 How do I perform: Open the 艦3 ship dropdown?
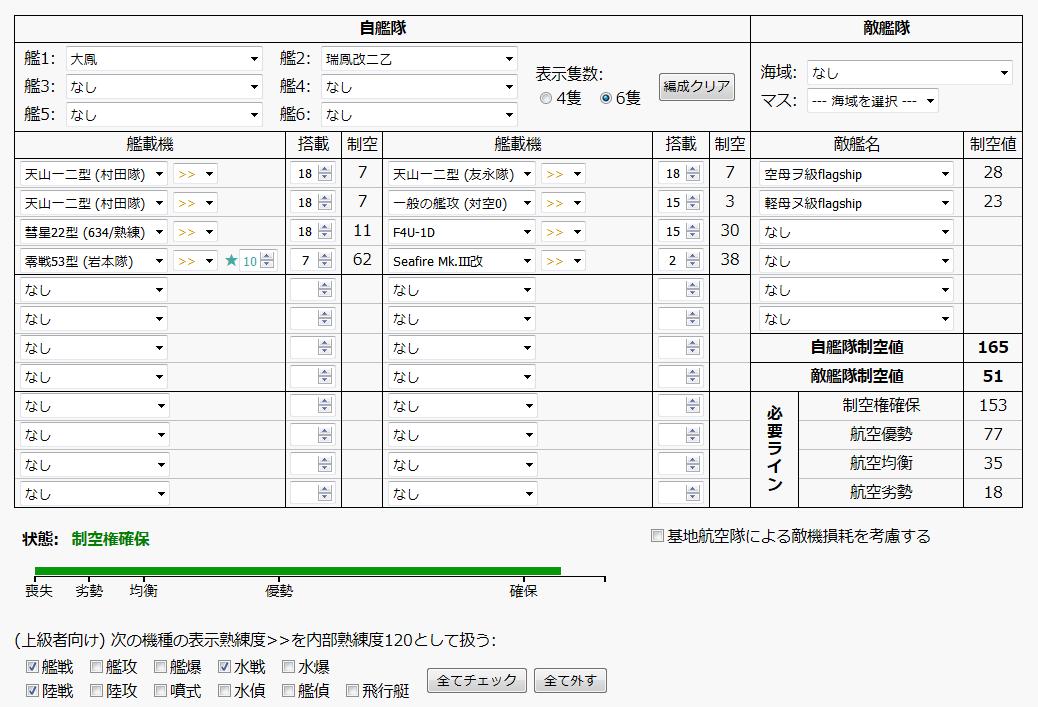164,87
